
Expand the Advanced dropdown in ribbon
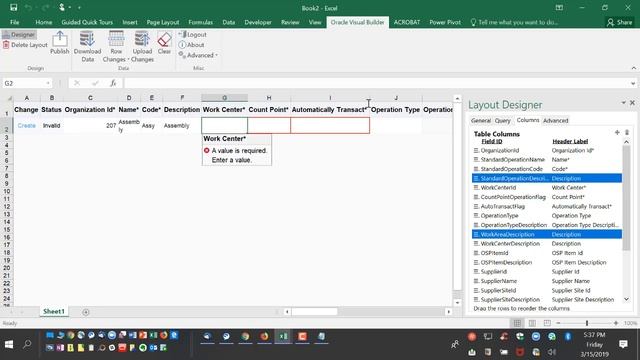[x=198, y=55]
